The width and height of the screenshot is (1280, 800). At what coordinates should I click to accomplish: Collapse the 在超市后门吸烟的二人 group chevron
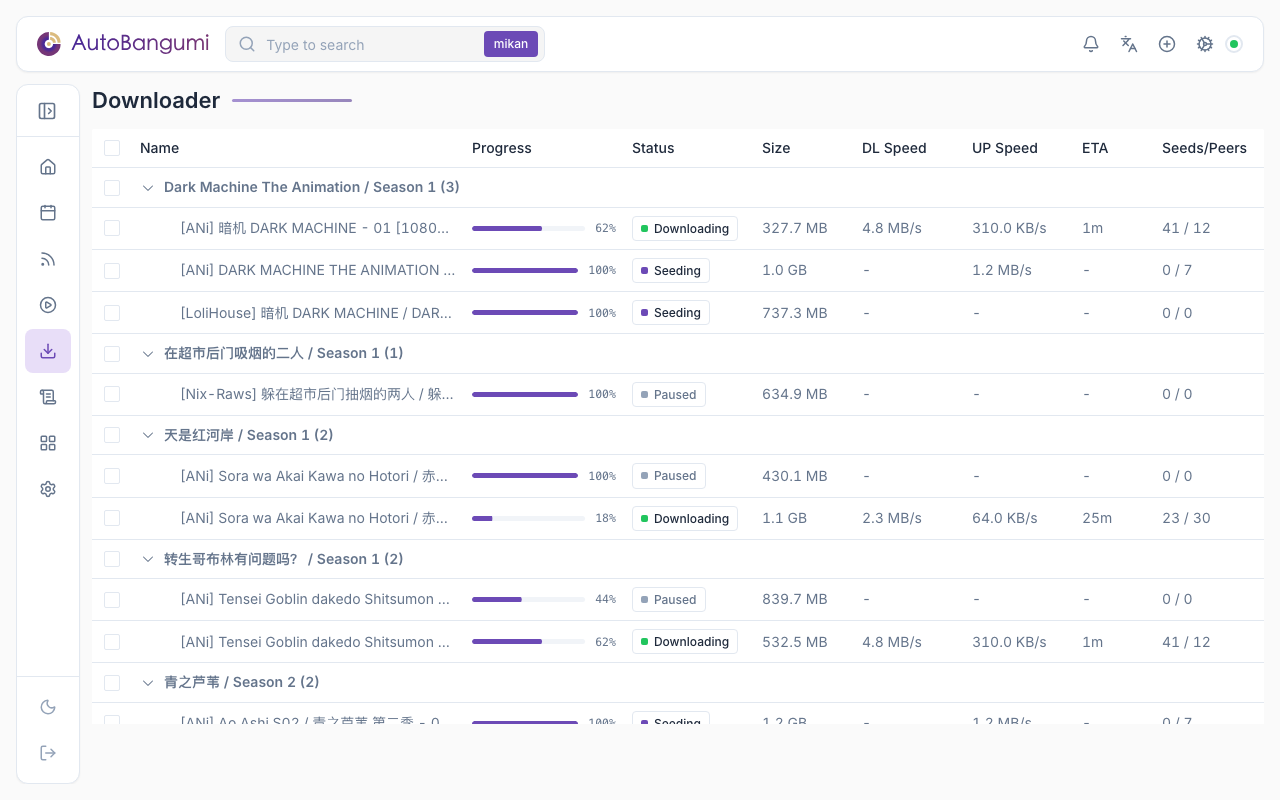pos(148,353)
